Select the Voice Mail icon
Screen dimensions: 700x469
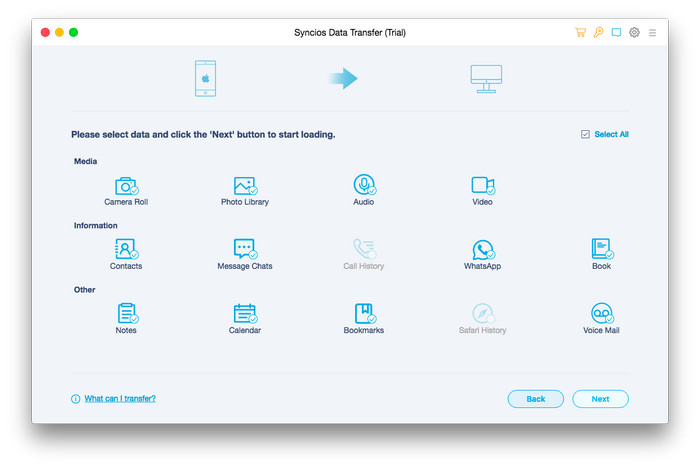pyautogui.click(x=602, y=313)
